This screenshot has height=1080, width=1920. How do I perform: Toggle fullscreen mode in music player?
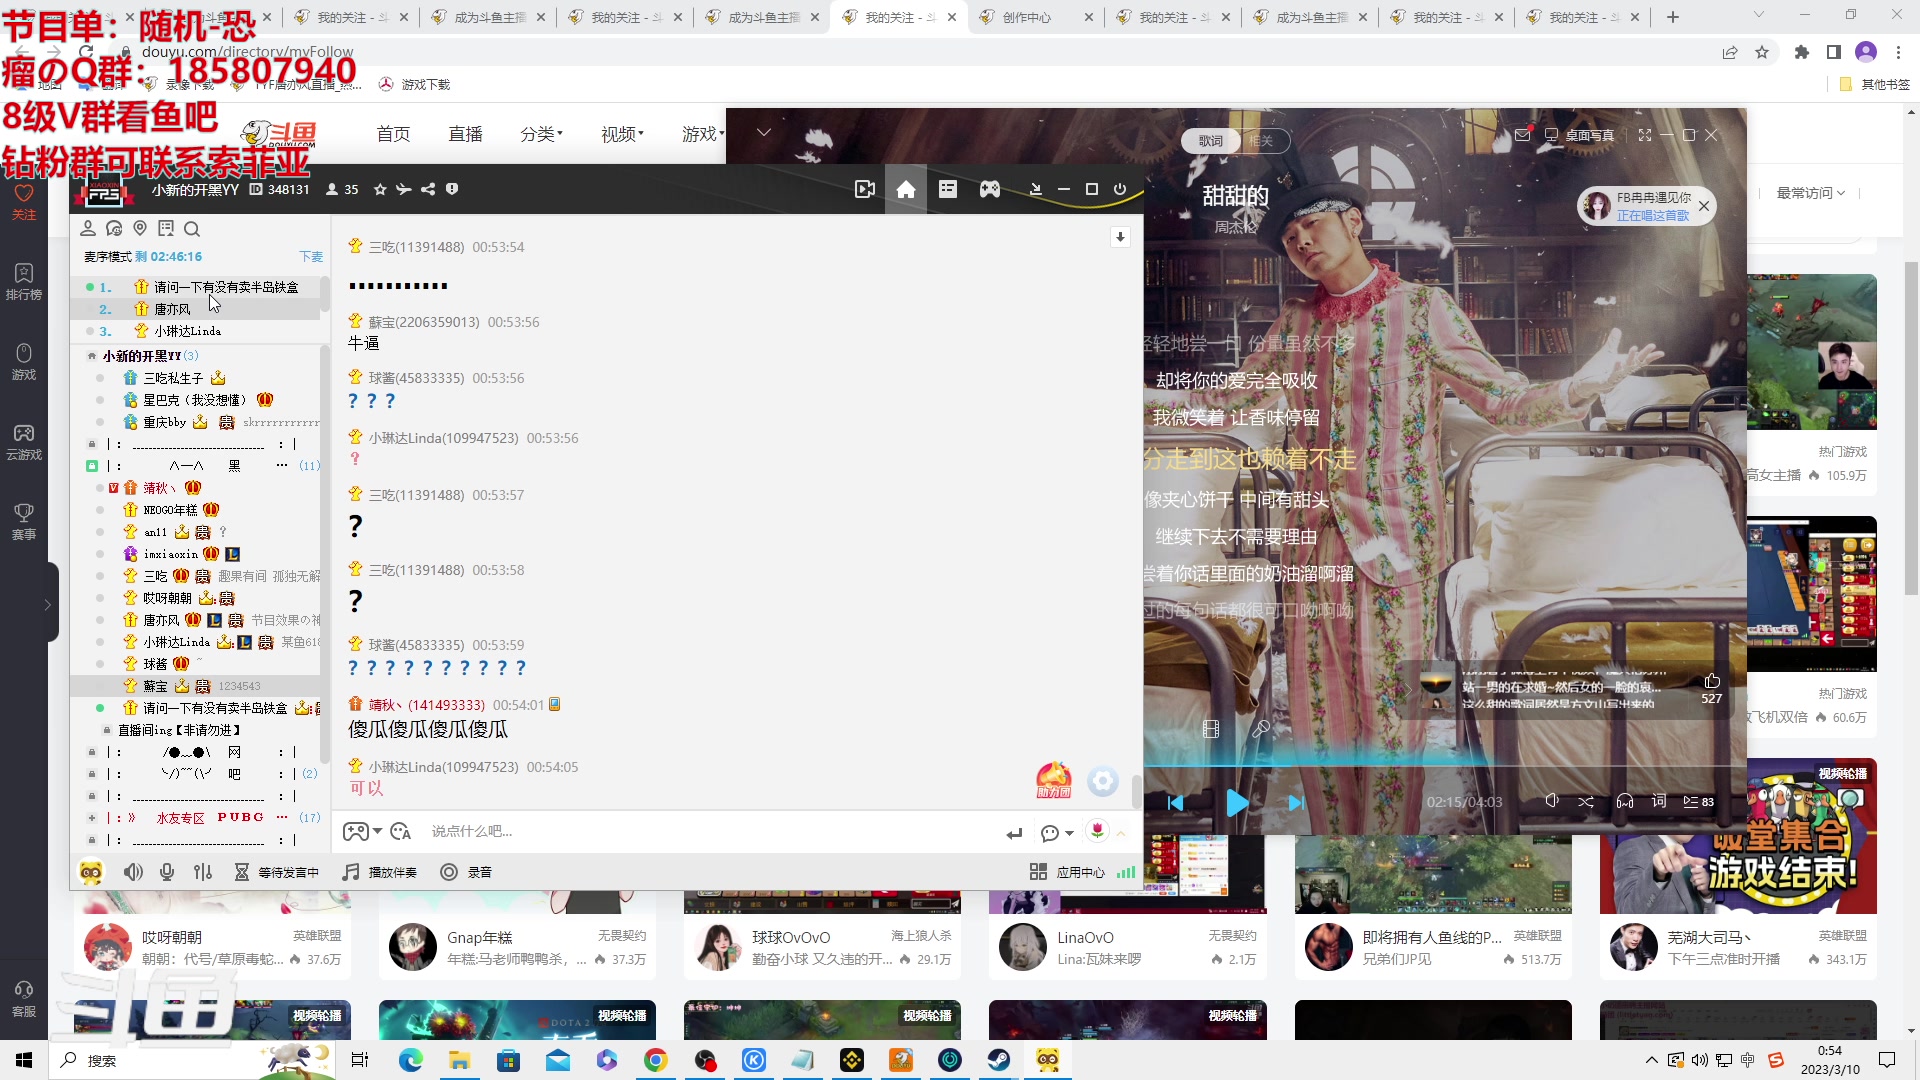(1645, 135)
